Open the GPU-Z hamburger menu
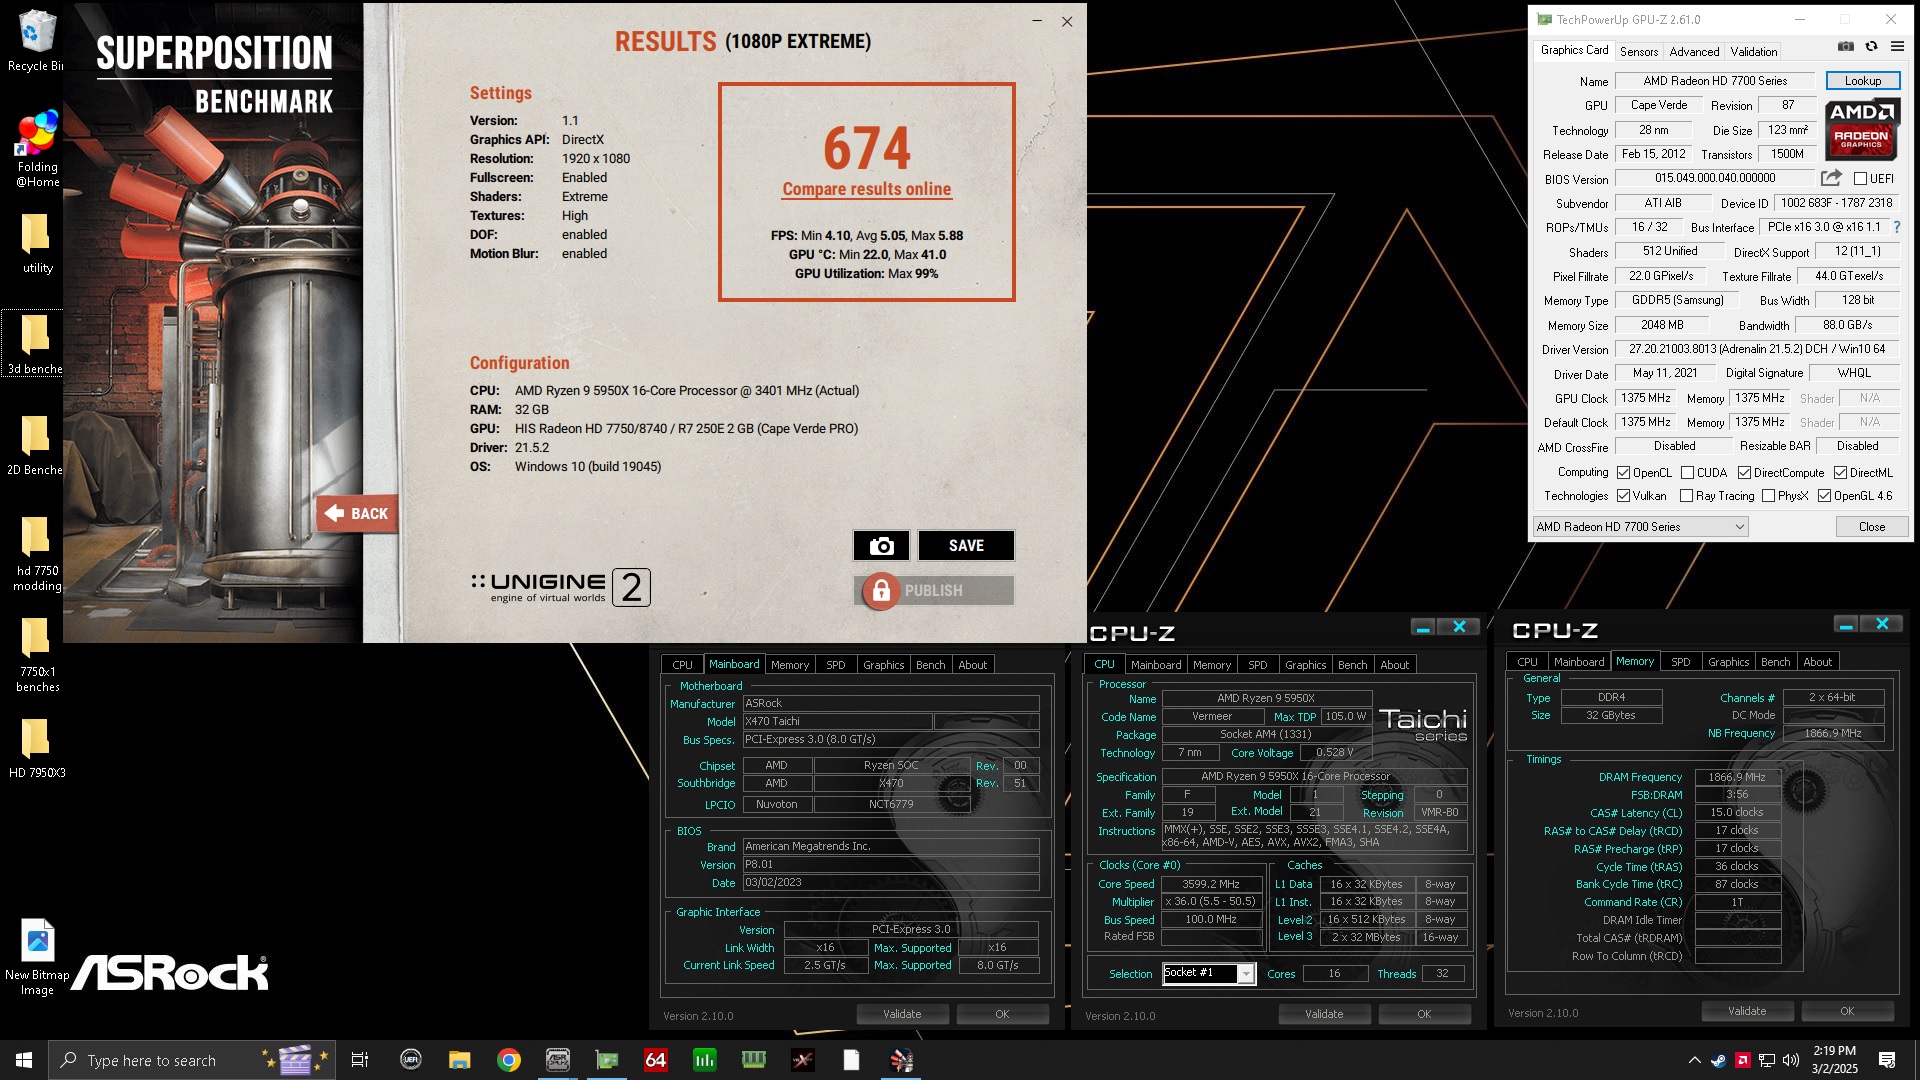The height and width of the screenshot is (1080, 1920). tap(1897, 46)
